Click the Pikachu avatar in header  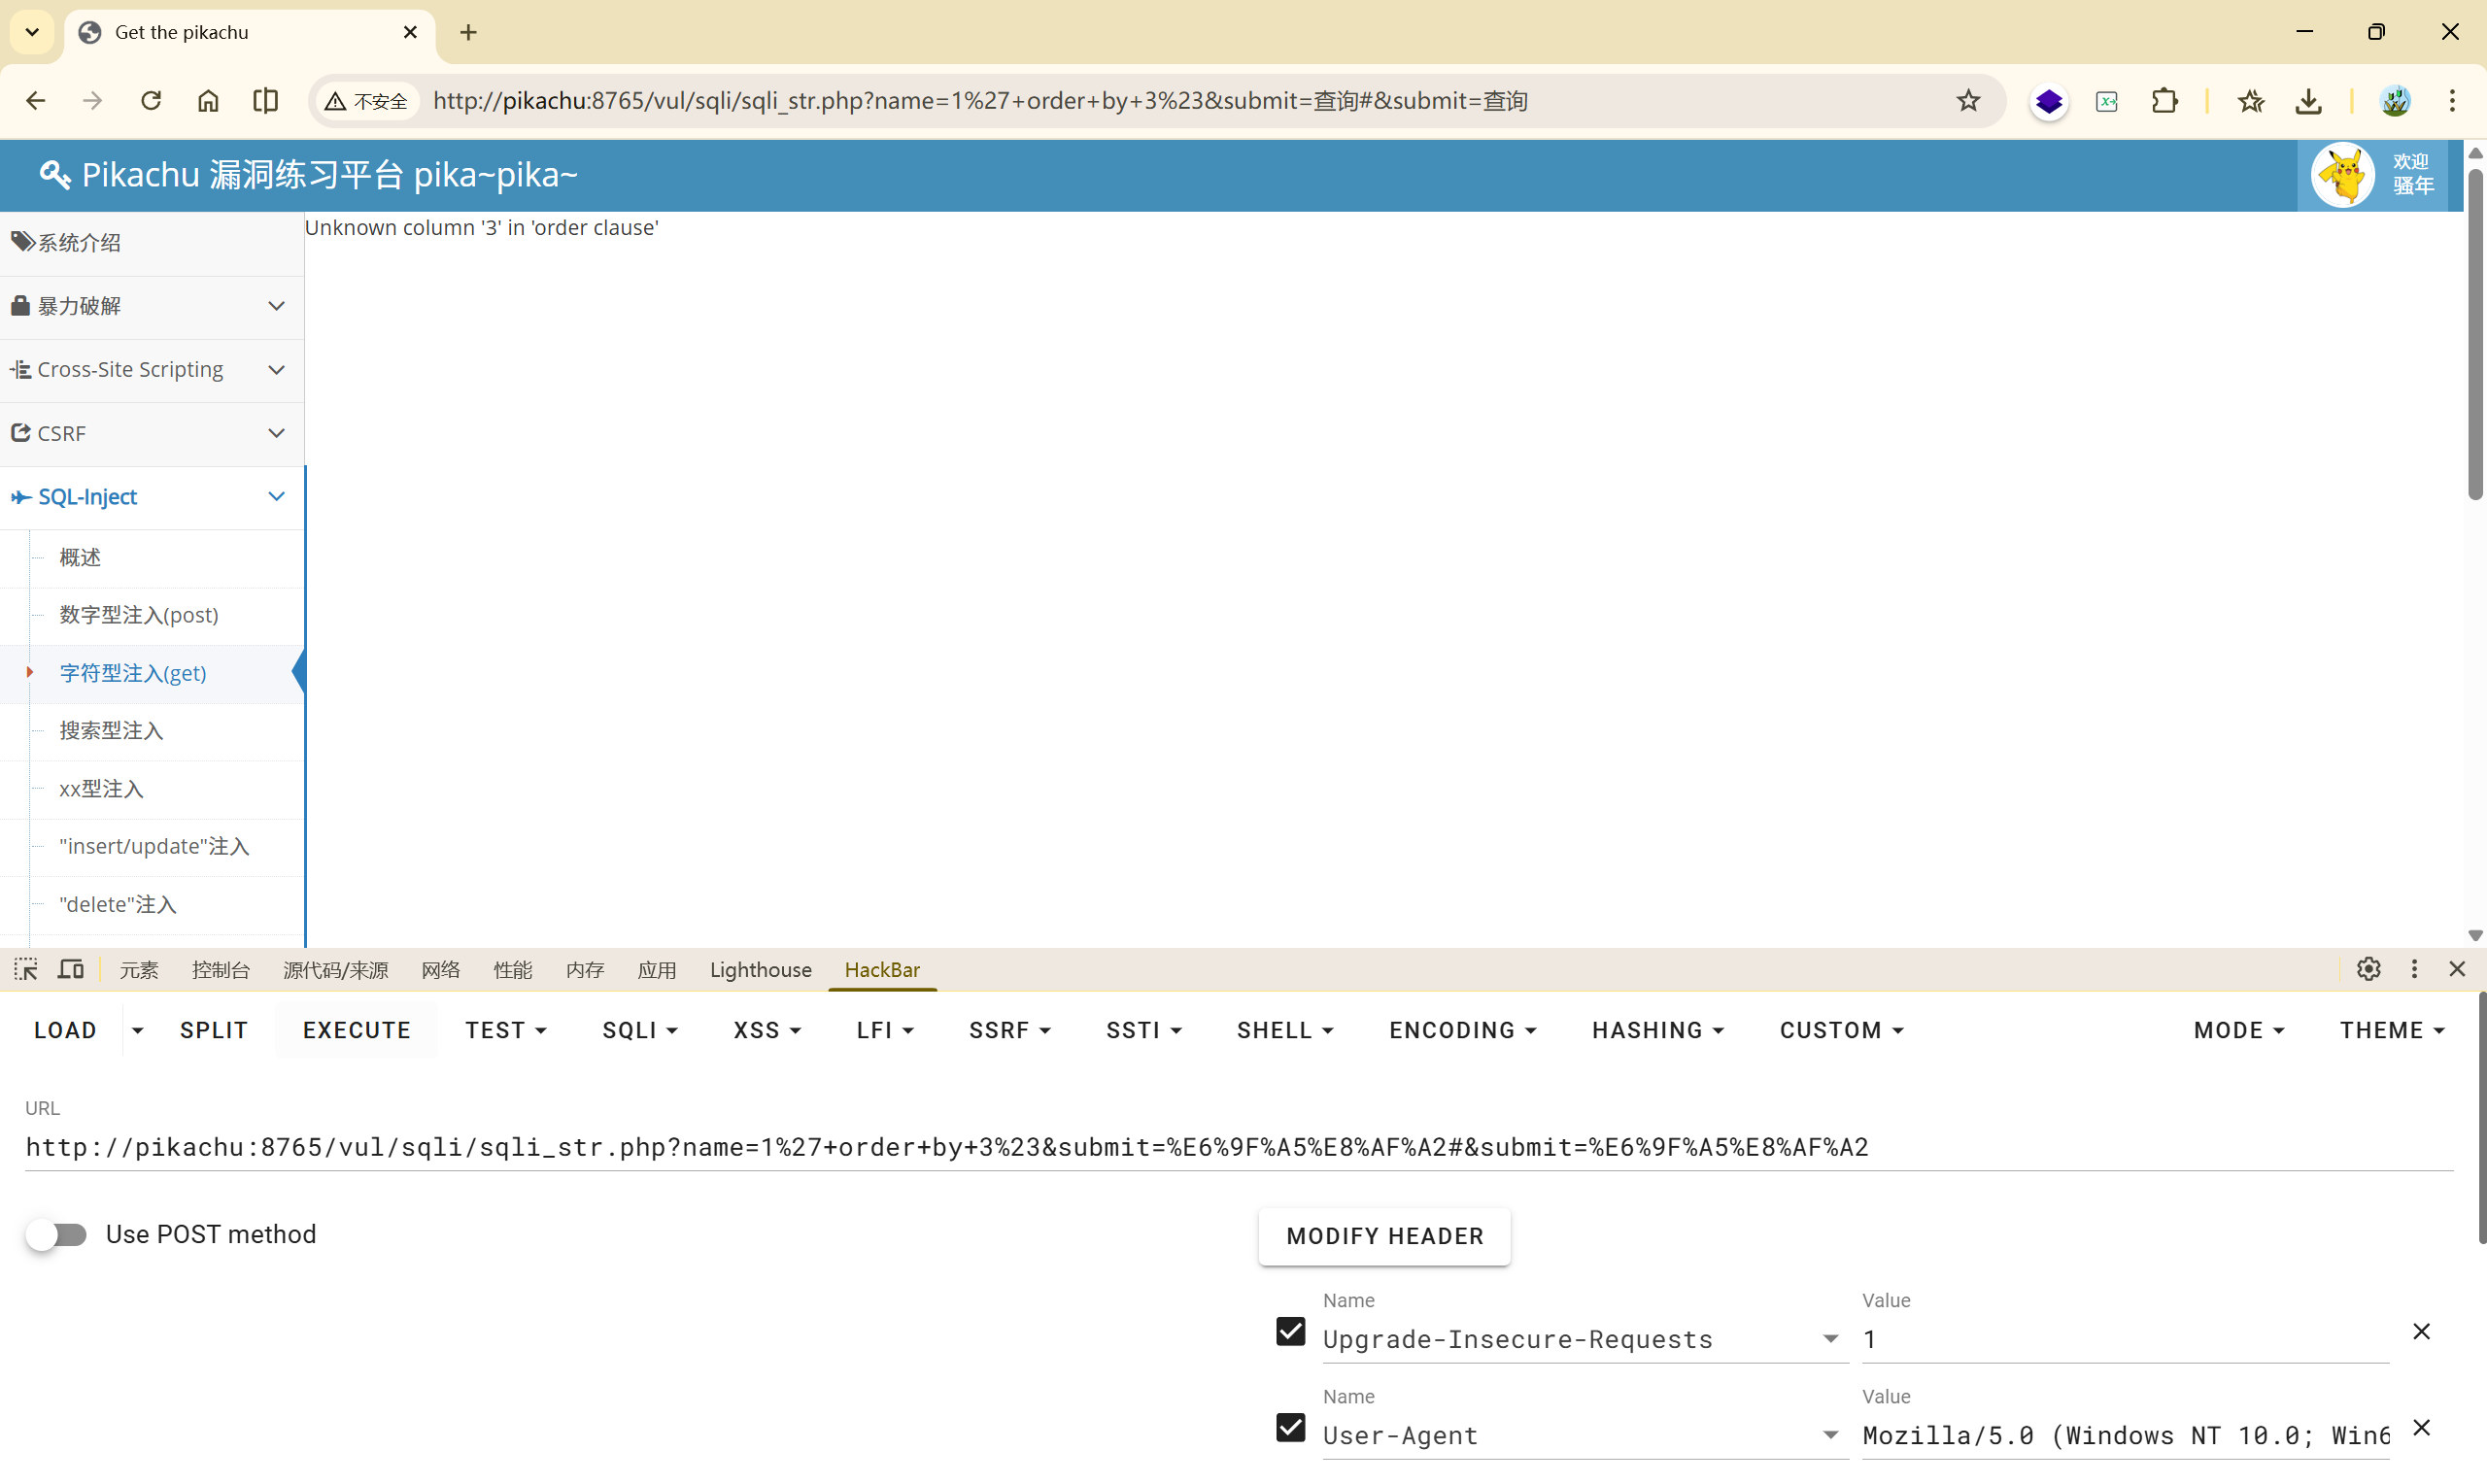[x=2342, y=175]
